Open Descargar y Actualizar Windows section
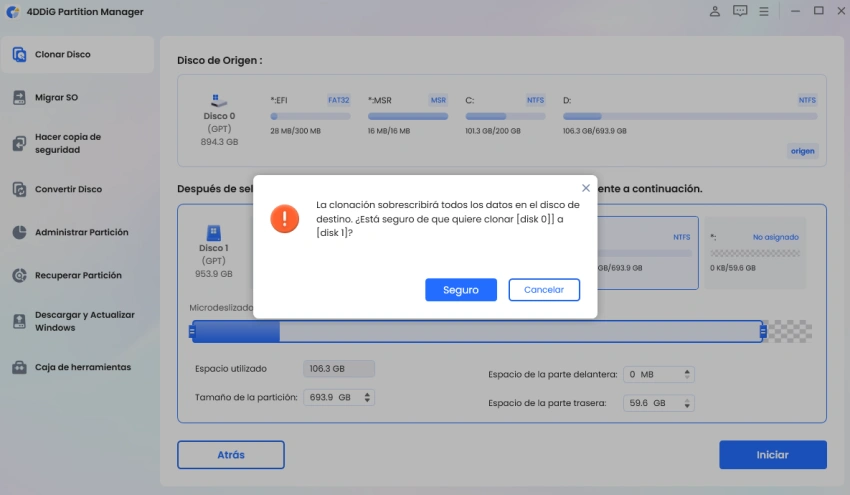 [x=78, y=321]
